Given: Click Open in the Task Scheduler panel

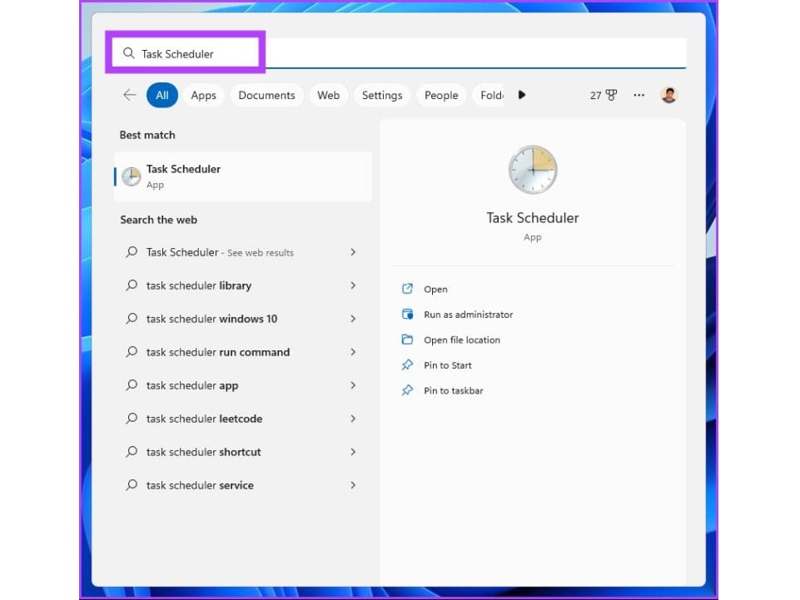Looking at the screenshot, I should [436, 289].
